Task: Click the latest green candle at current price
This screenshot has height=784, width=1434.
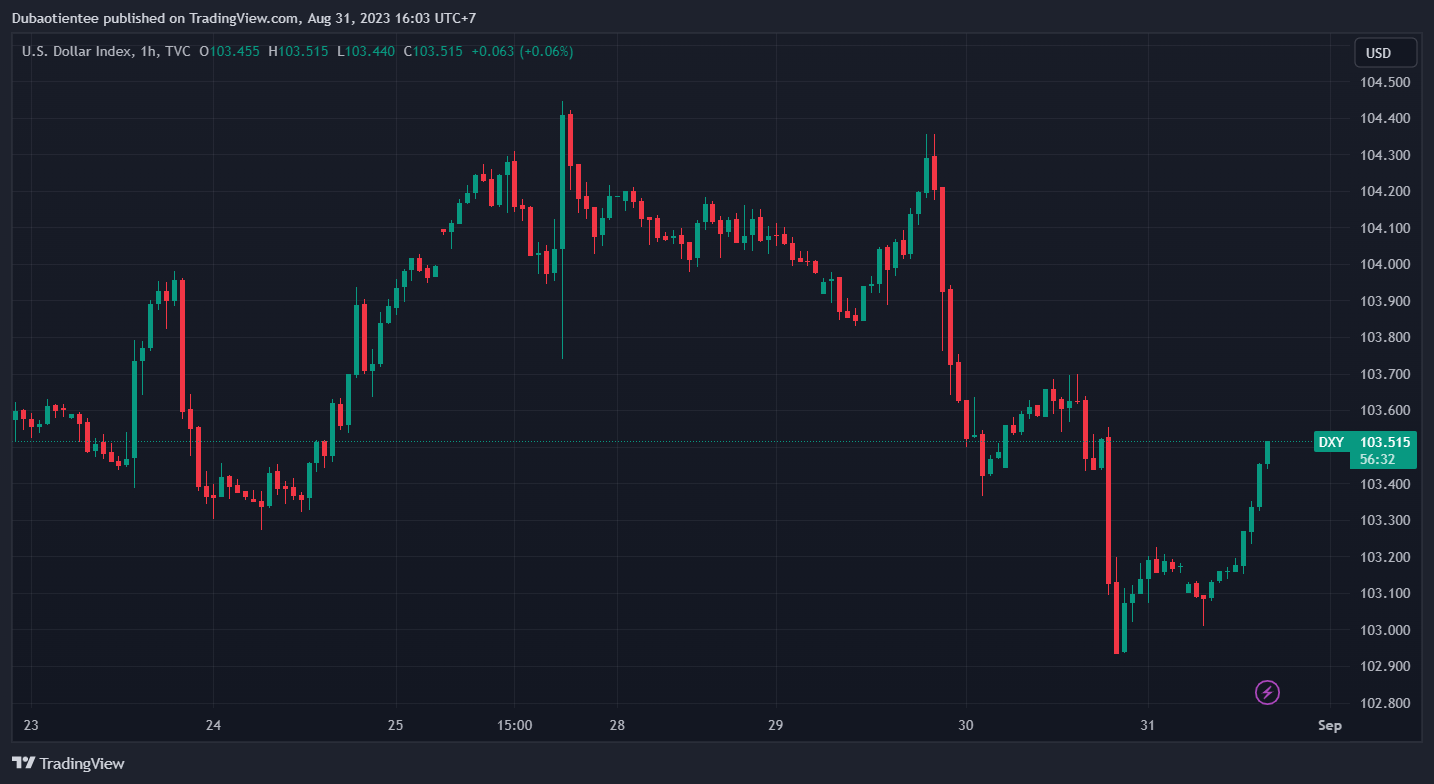Action: pyautogui.click(x=1267, y=453)
